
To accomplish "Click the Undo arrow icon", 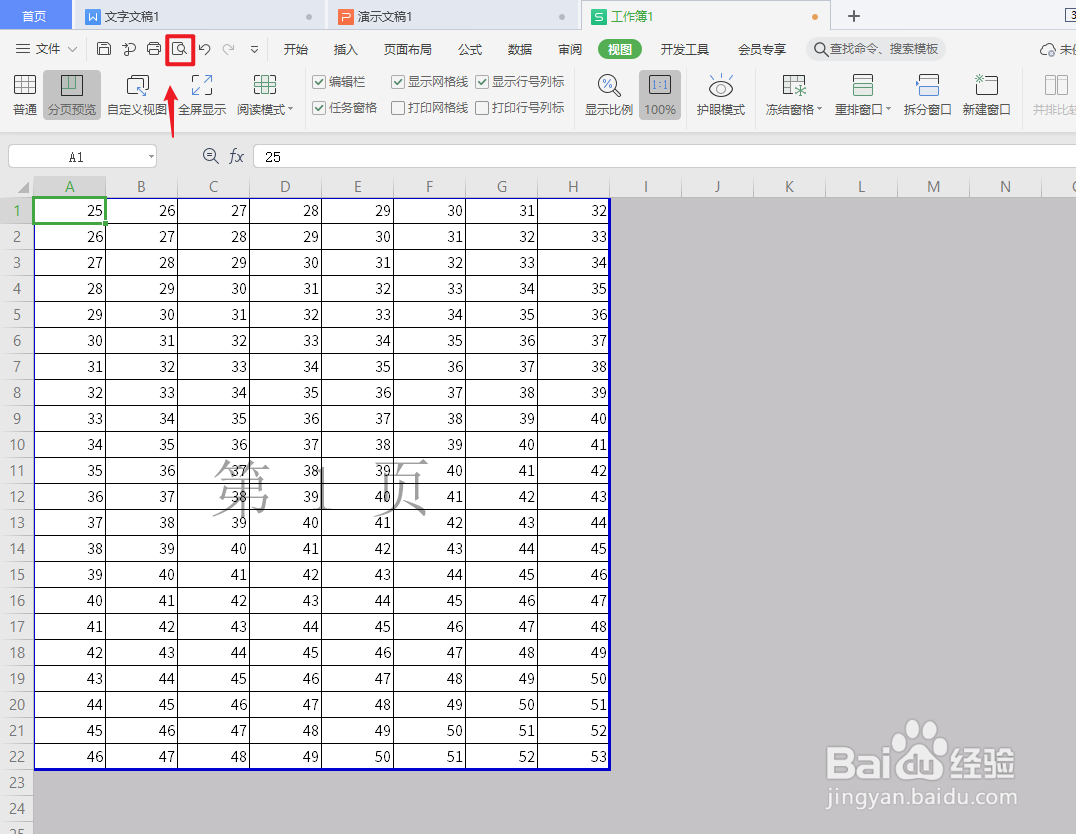I will coord(205,48).
